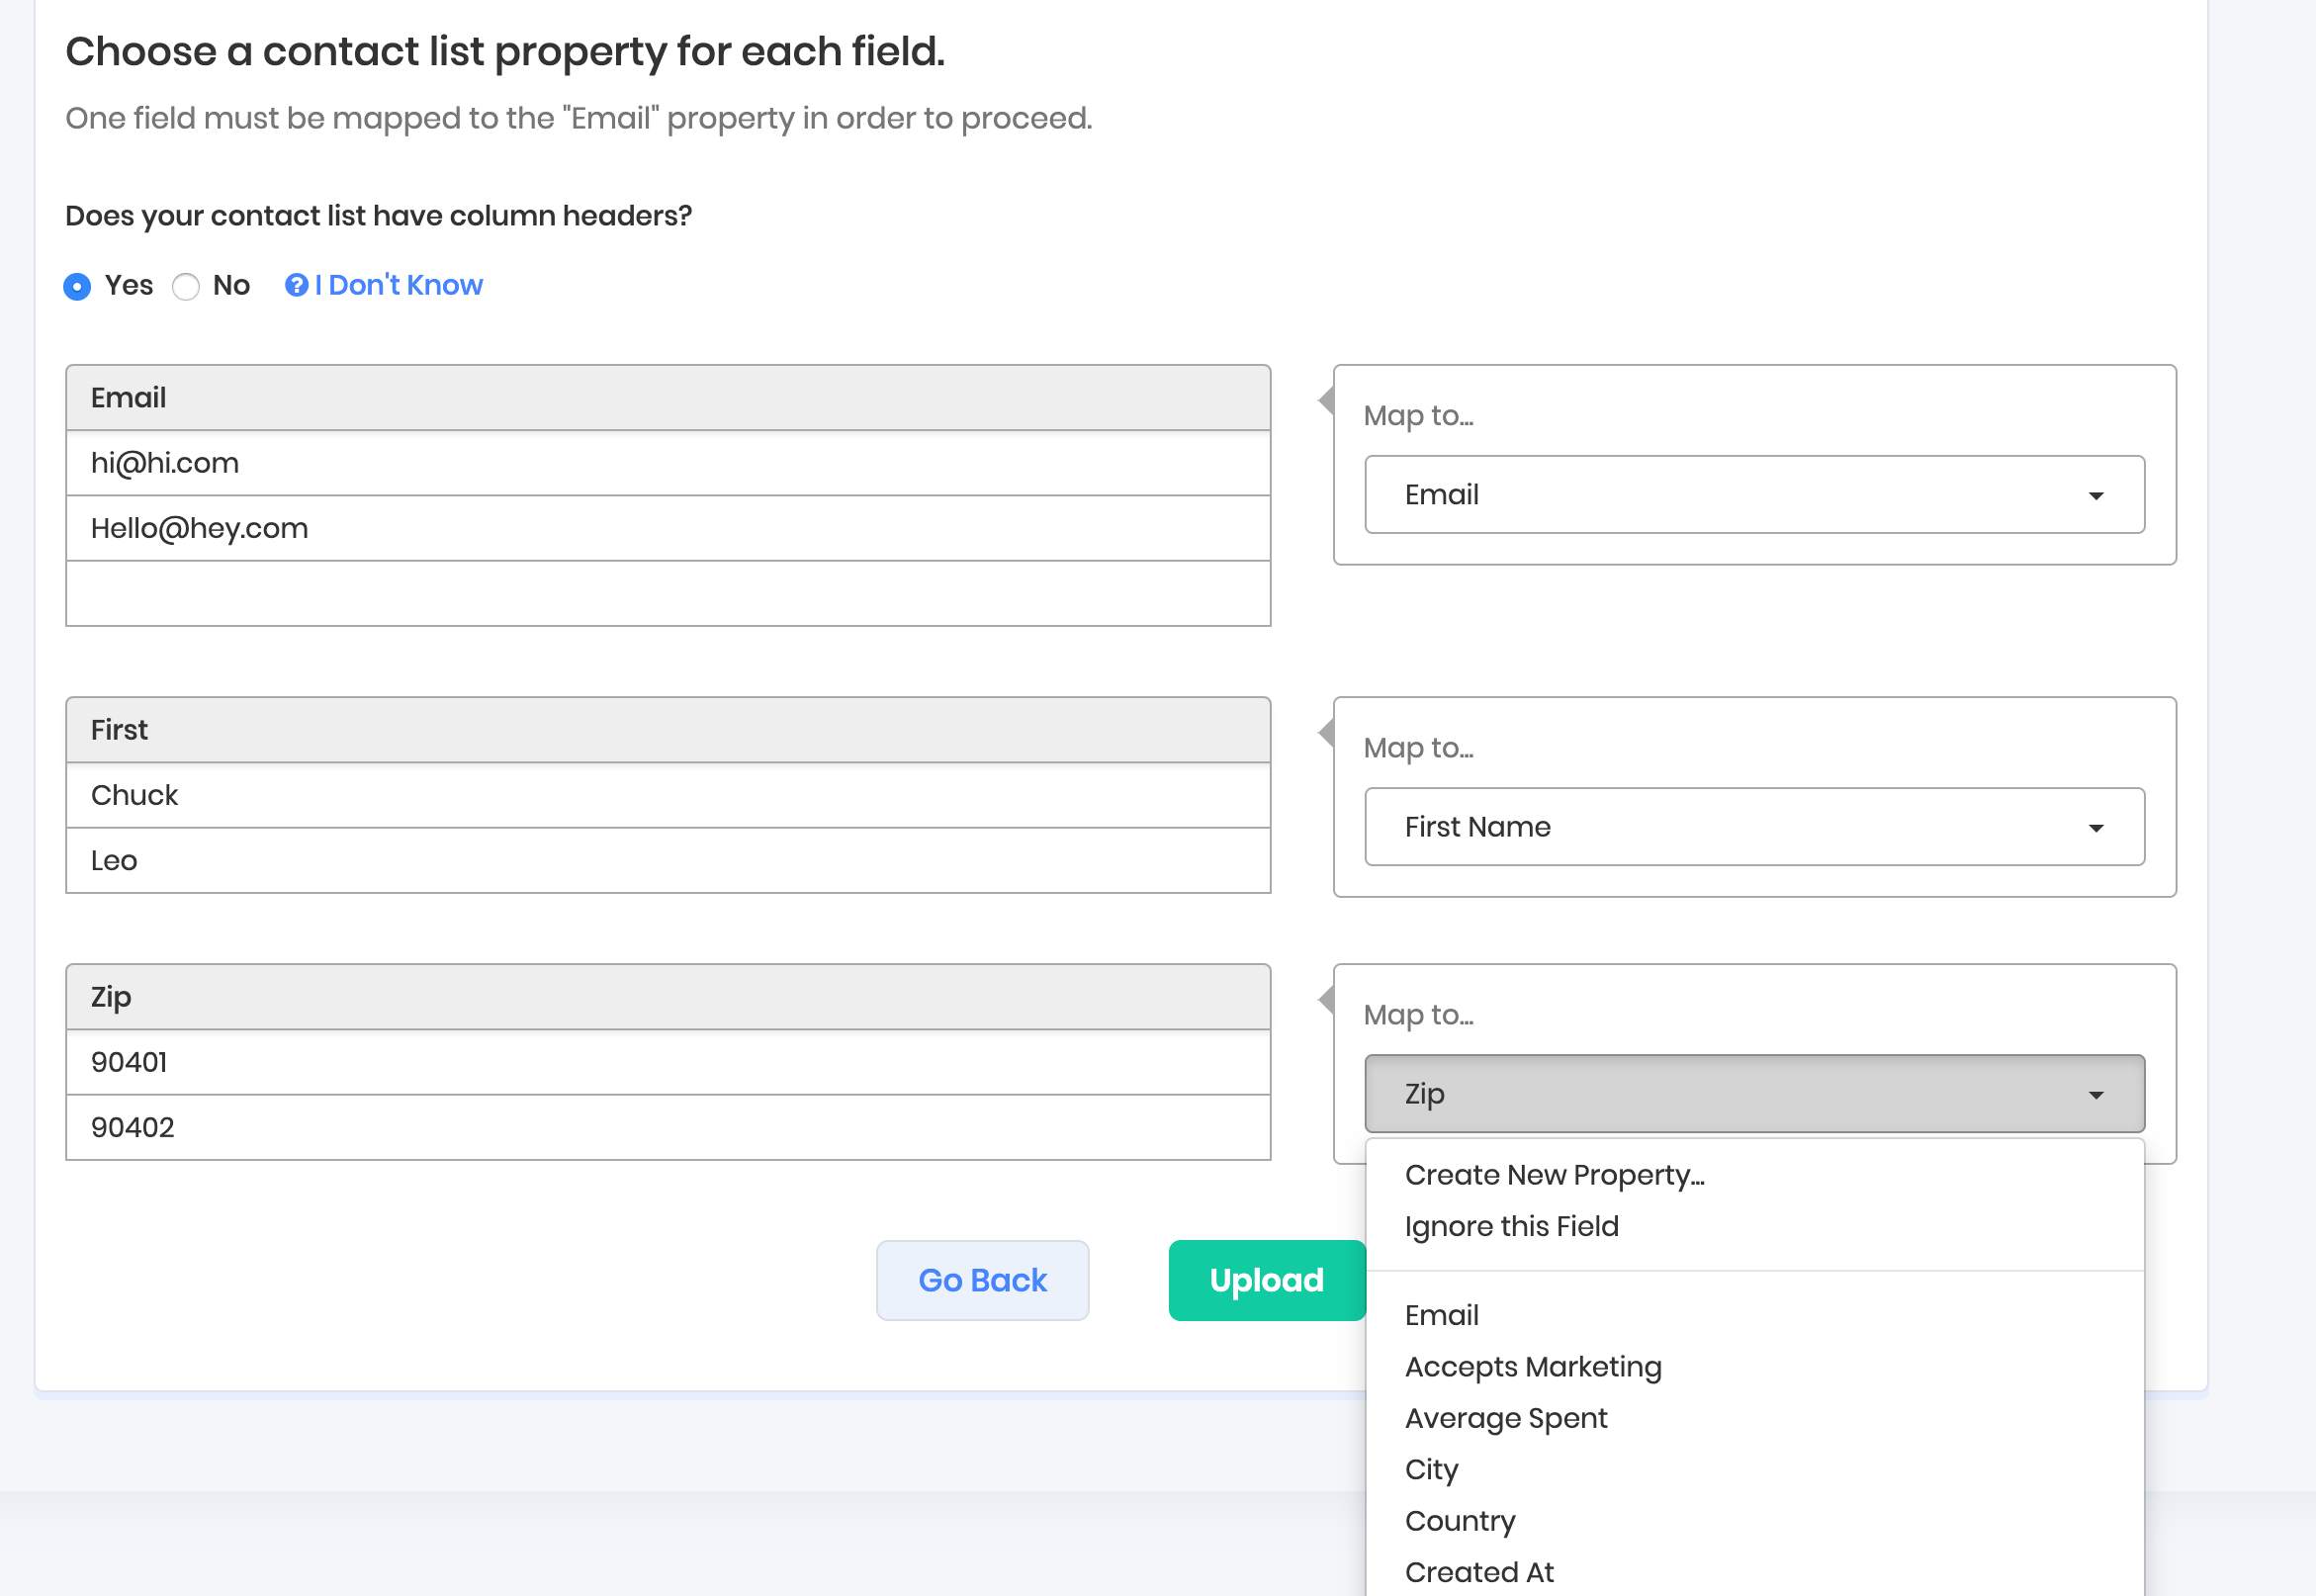This screenshot has height=1596, width=2316.
Task: Open the Email map-to dropdown
Action: coord(1754,495)
